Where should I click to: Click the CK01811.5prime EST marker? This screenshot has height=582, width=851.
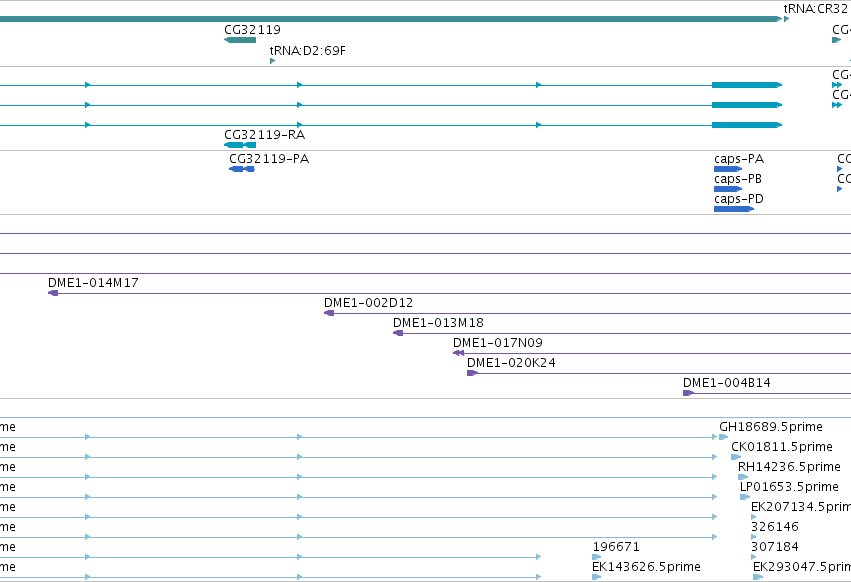coord(736,457)
